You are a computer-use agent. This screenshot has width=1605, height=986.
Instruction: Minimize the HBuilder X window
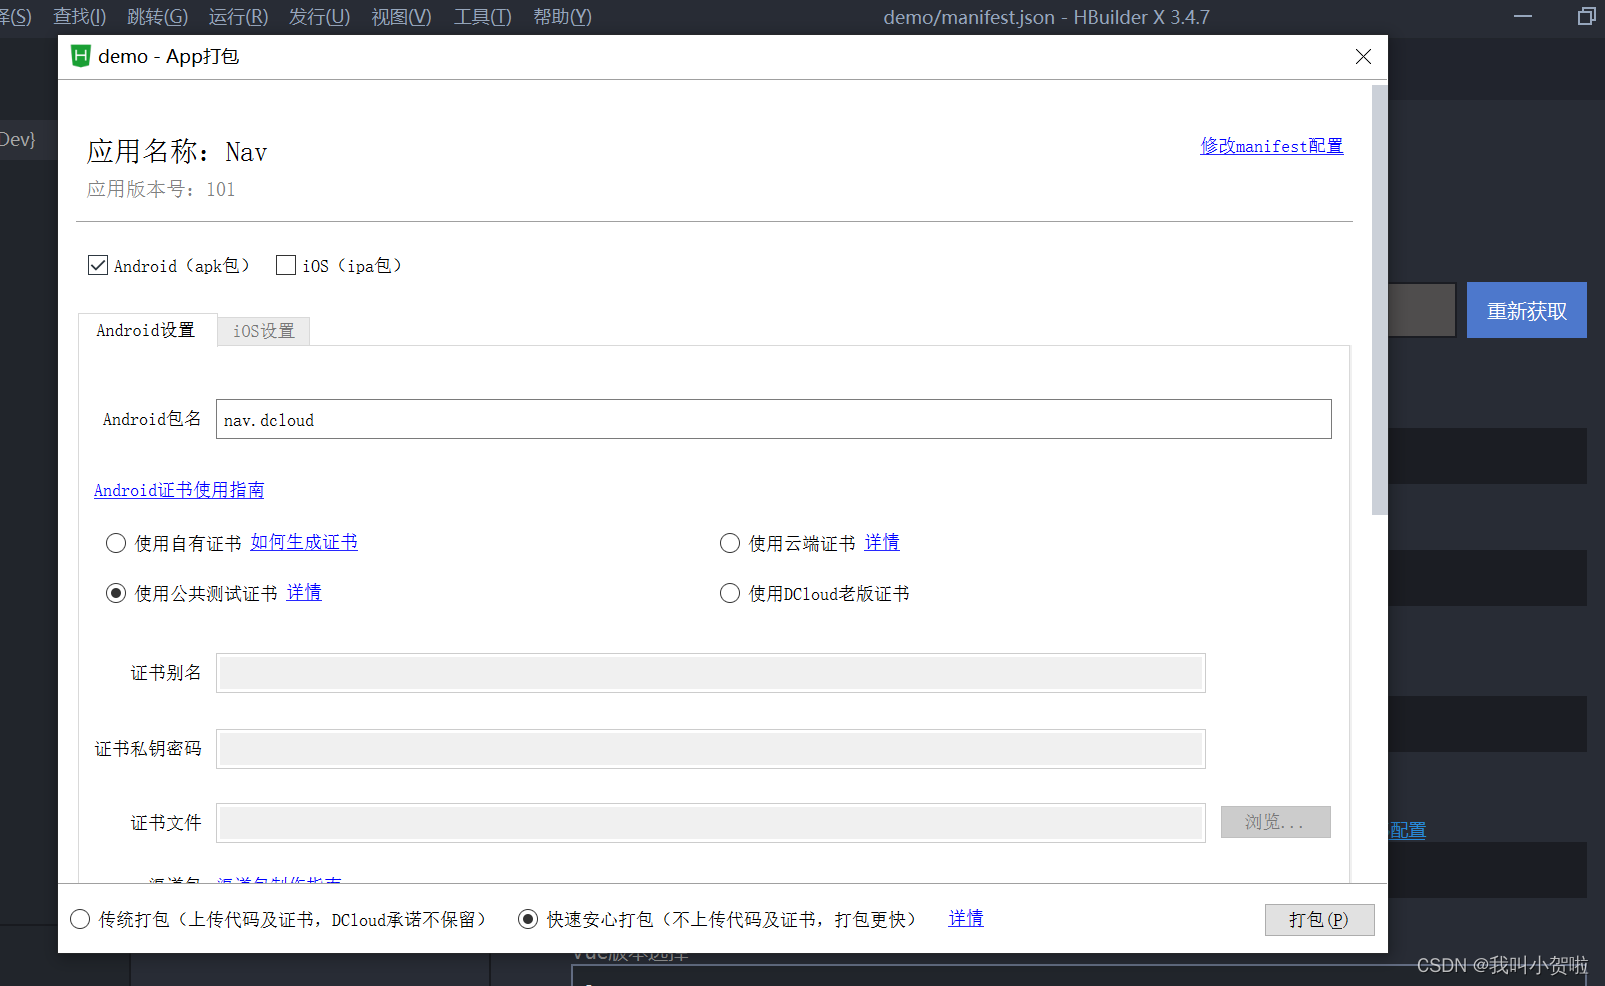[x=1523, y=16]
